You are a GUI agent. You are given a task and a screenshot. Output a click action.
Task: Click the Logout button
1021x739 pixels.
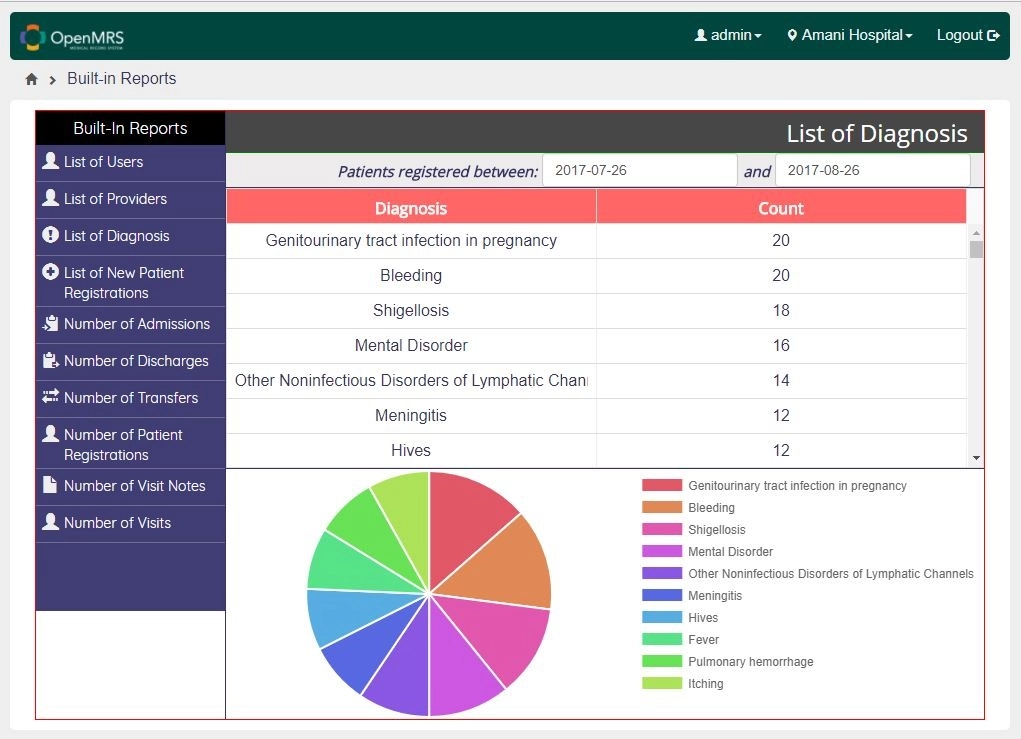click(x=966, y=34)
